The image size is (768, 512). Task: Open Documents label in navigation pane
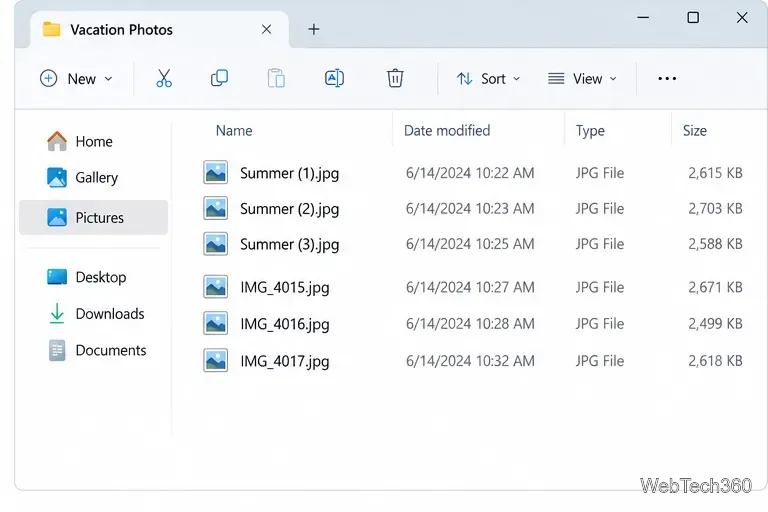pos(111,350)
